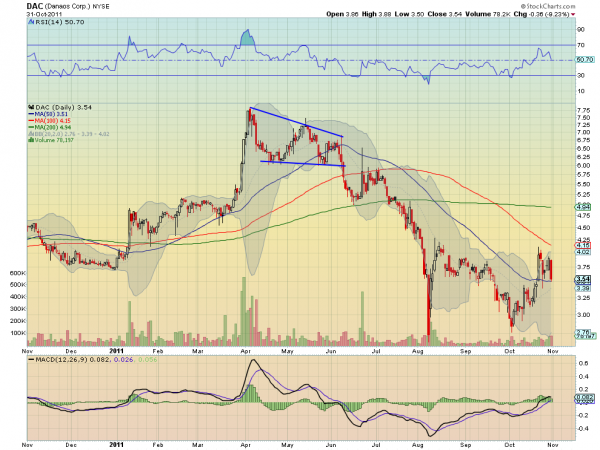Click the 'DAC (Daily) 3.54' legend entry
The height and width of the screenshot is (450, 600).
[64, 108]
